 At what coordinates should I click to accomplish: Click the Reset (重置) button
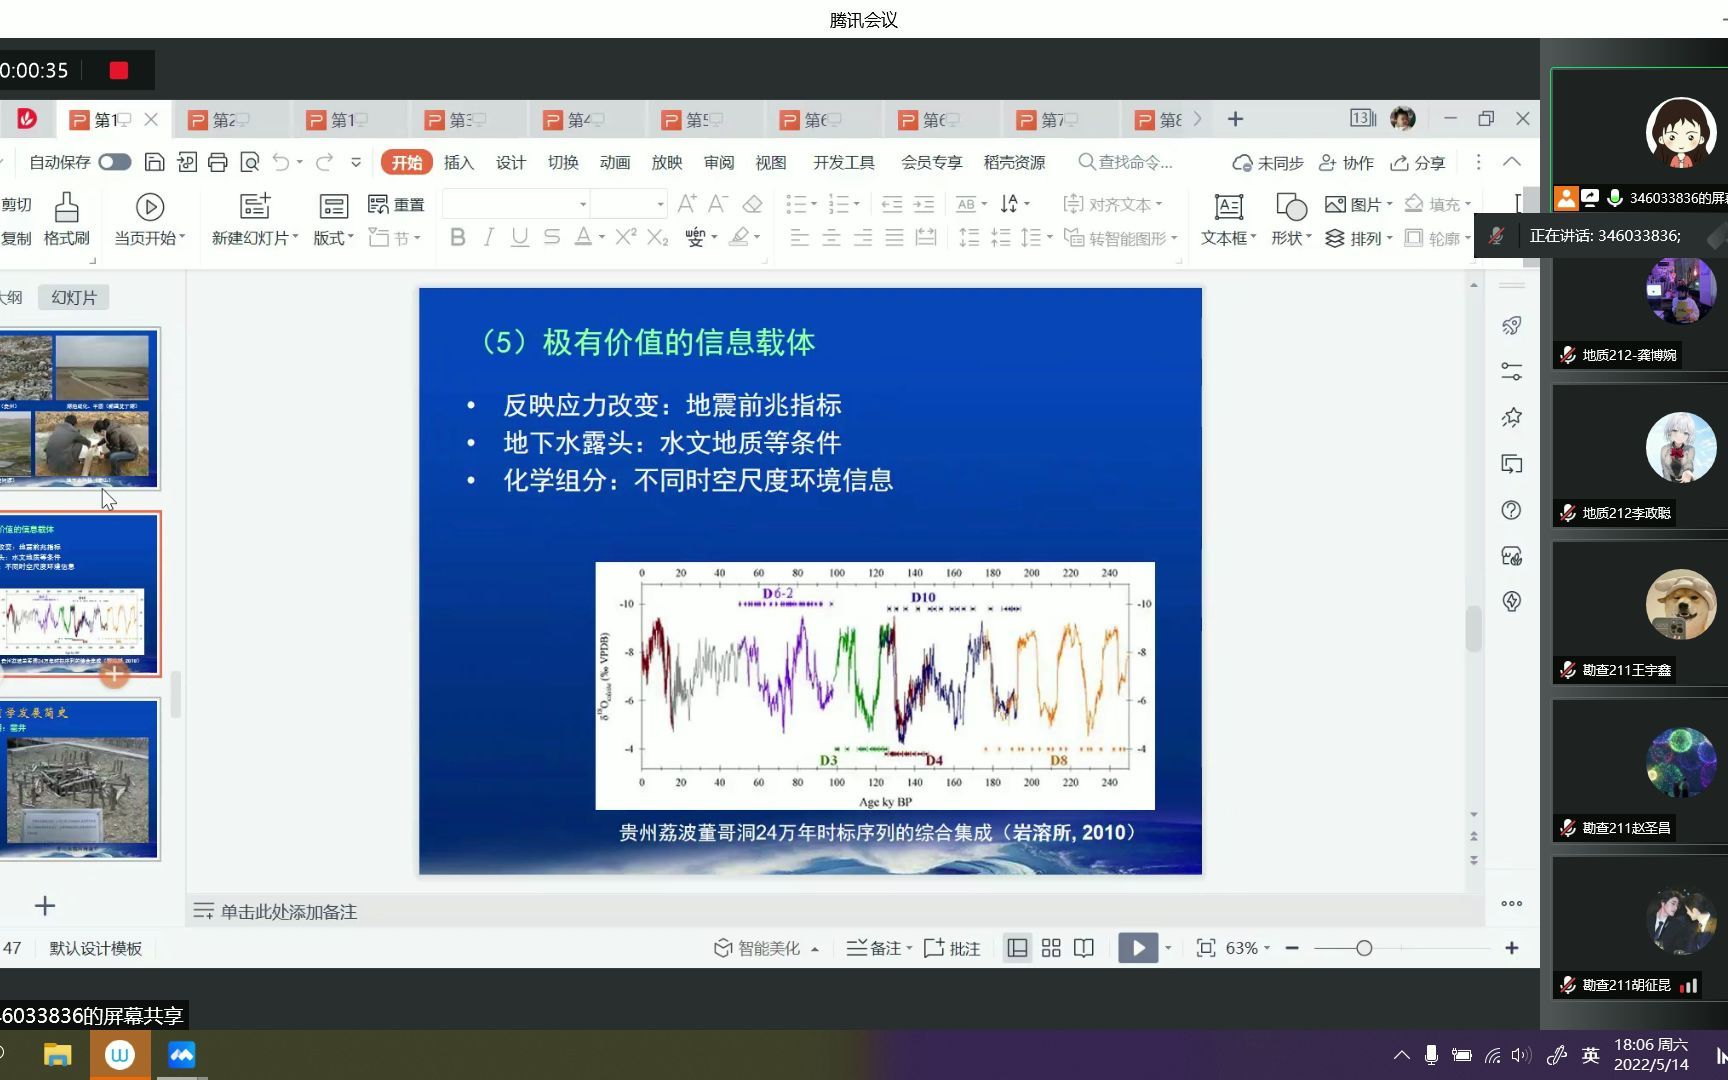tap(396, 204)
